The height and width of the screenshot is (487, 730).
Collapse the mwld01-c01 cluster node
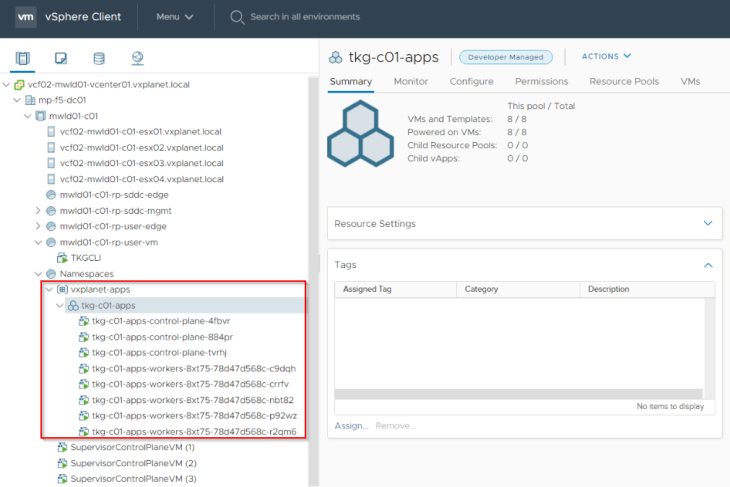point(28,116)
